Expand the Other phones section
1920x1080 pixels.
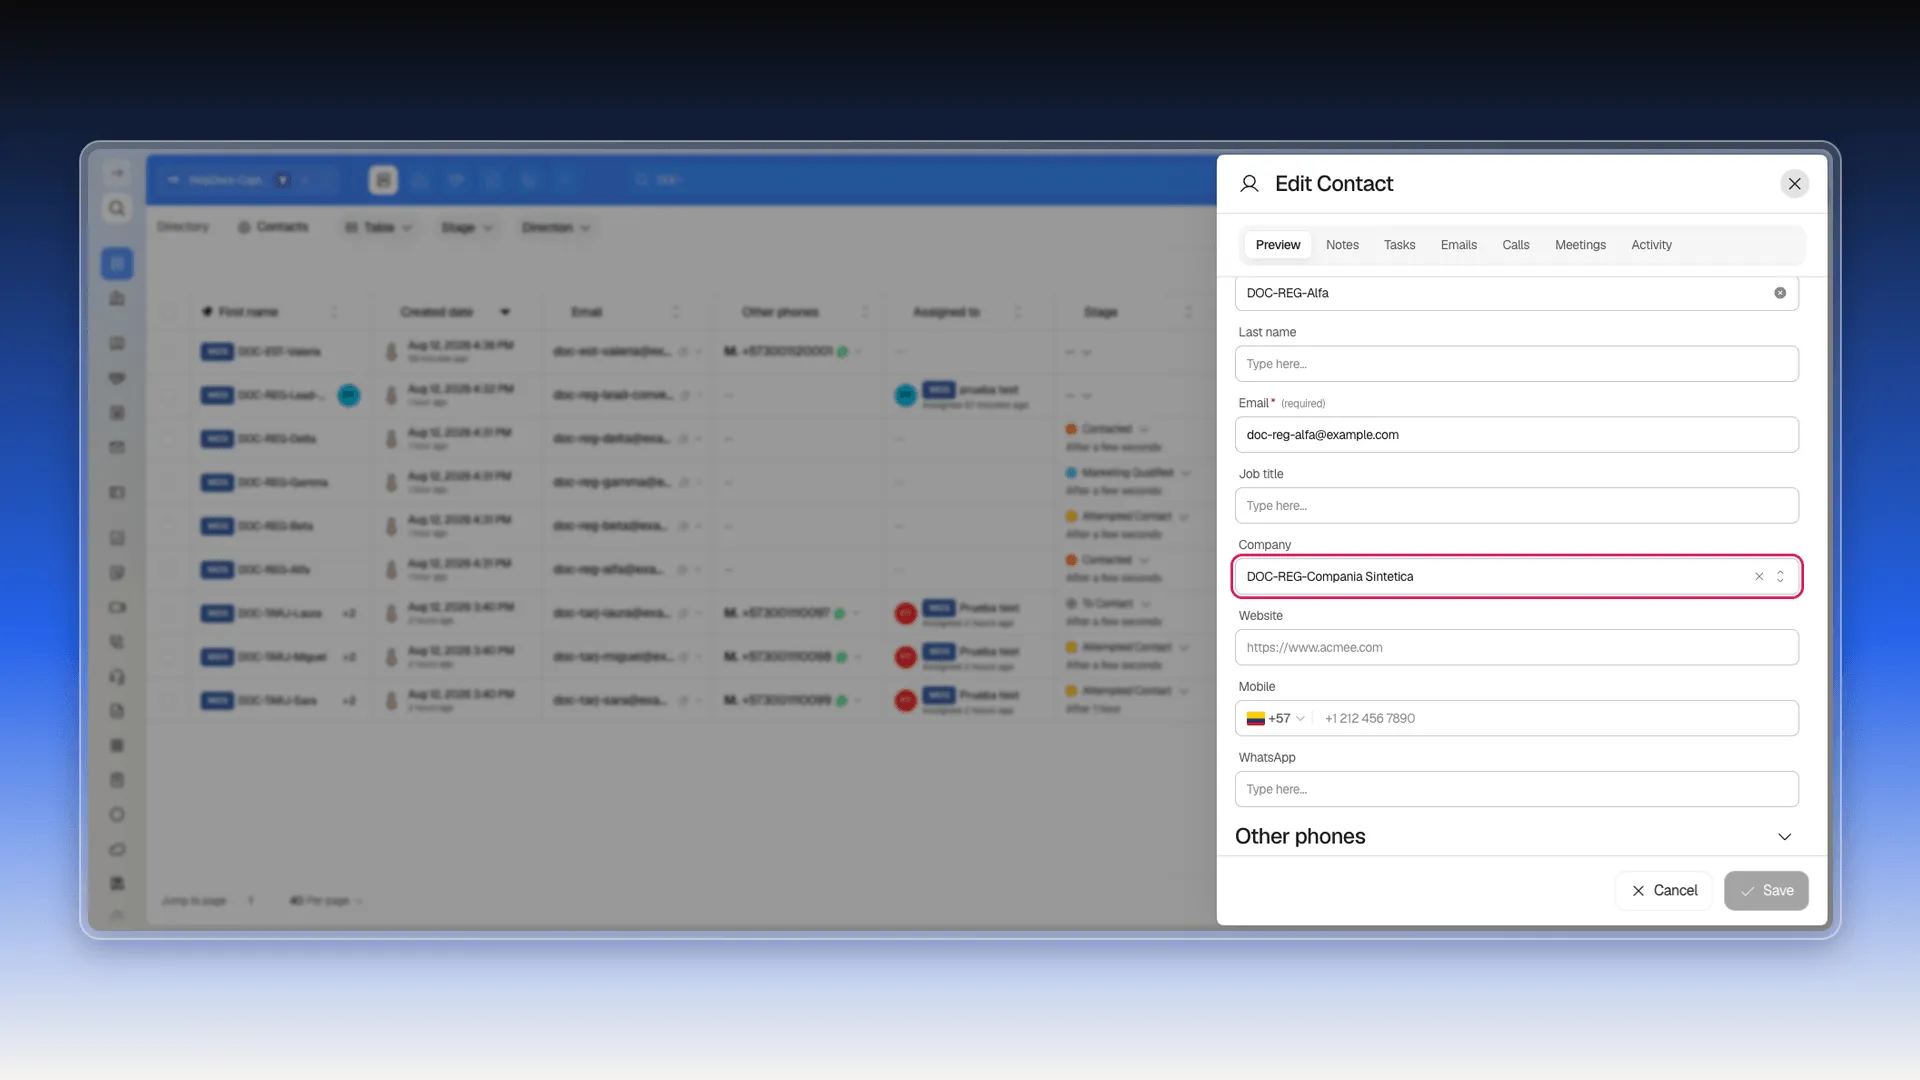pyautogui.click(x=1784, y=837)
